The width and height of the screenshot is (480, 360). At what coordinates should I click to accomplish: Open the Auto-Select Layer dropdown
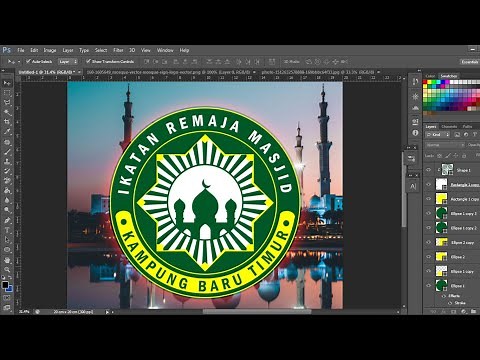click(x=68, y=61)
